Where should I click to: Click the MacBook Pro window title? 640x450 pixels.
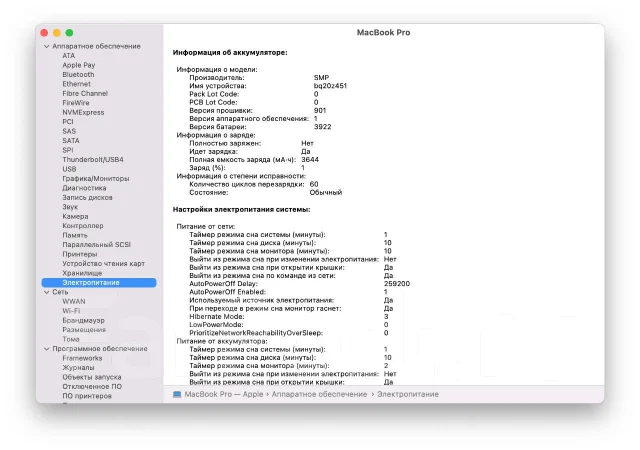pos(383,33)
